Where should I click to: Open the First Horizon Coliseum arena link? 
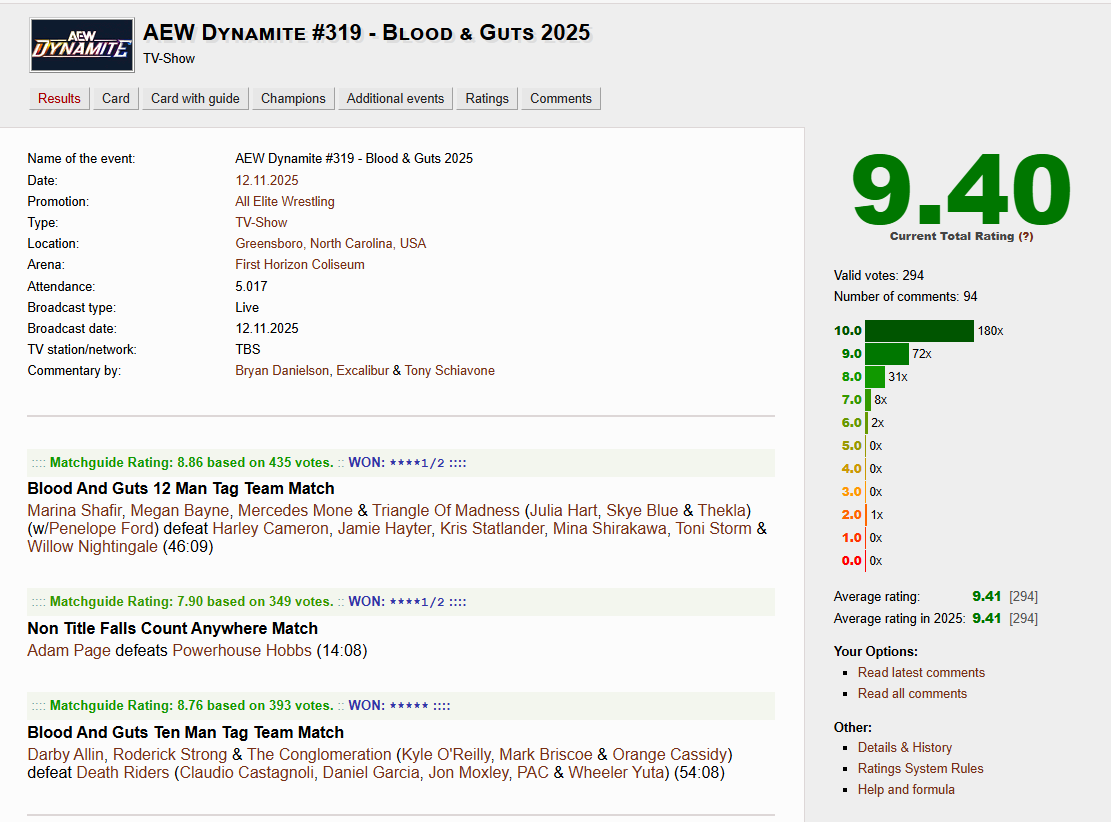300,265
